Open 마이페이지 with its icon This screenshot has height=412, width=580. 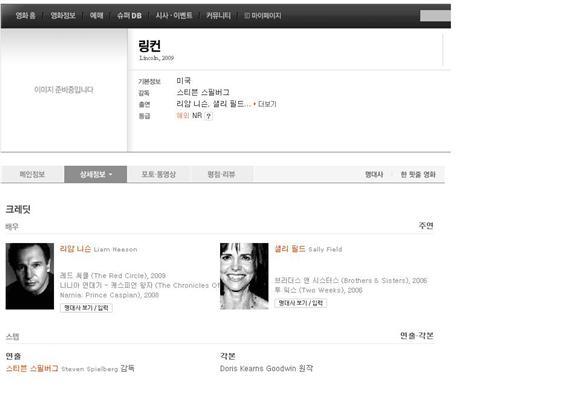tap(263, 15)
